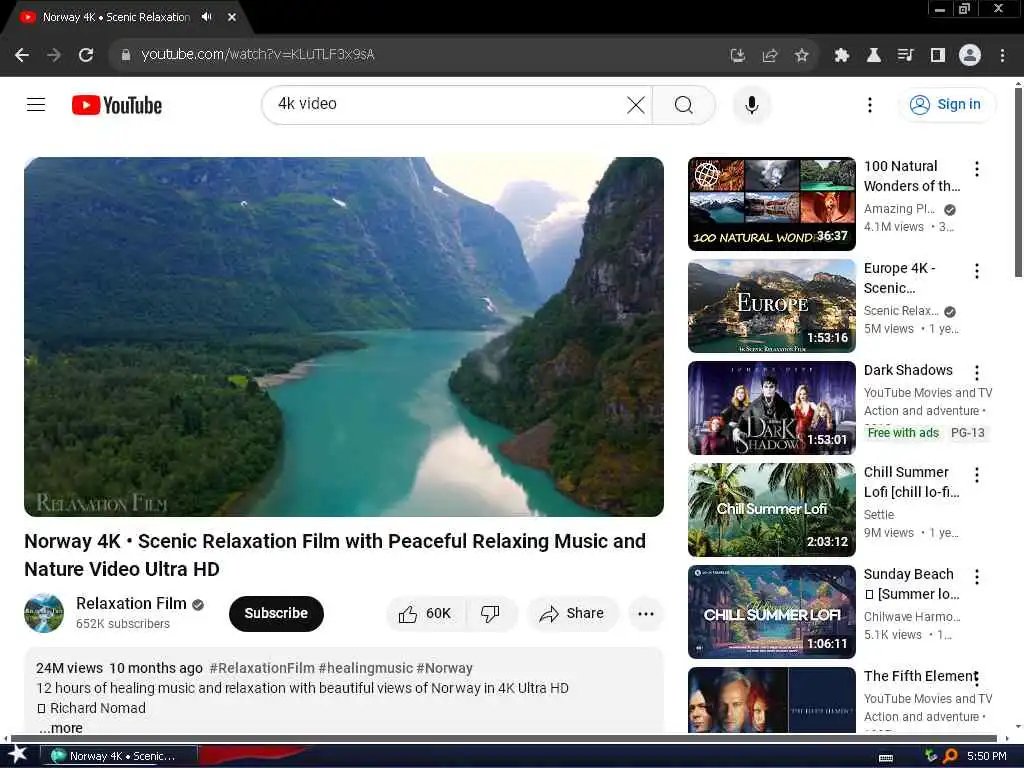This screenshot has width=1024, height=768.
Task: Click the orange search tray icon
Action: pos(951,756)
